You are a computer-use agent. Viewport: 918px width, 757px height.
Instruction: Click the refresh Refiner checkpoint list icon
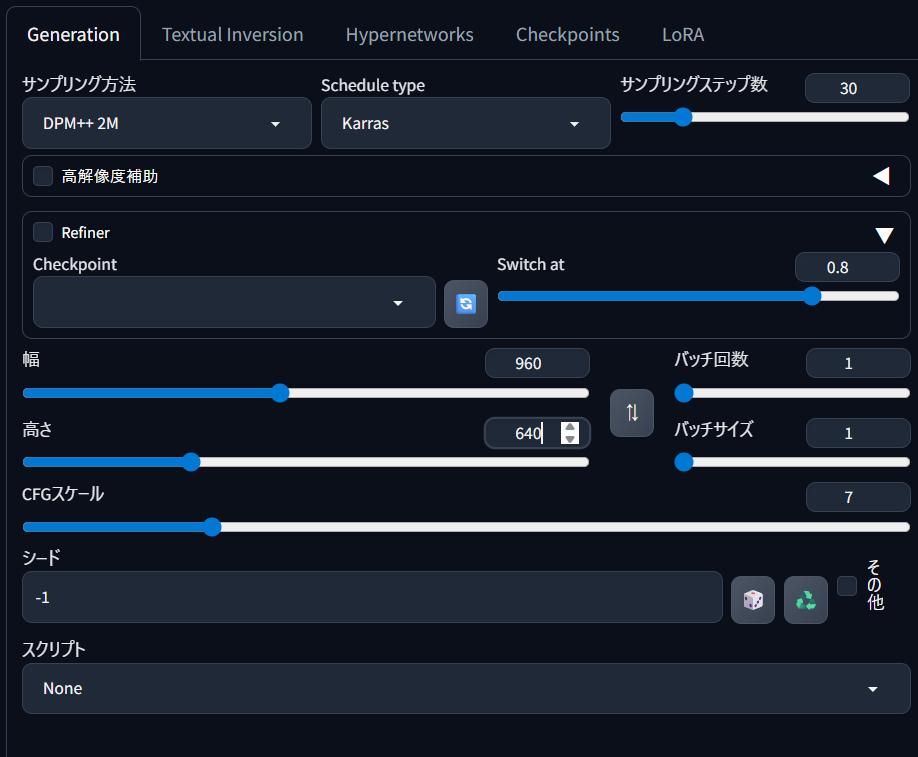[x=465, y=304]
